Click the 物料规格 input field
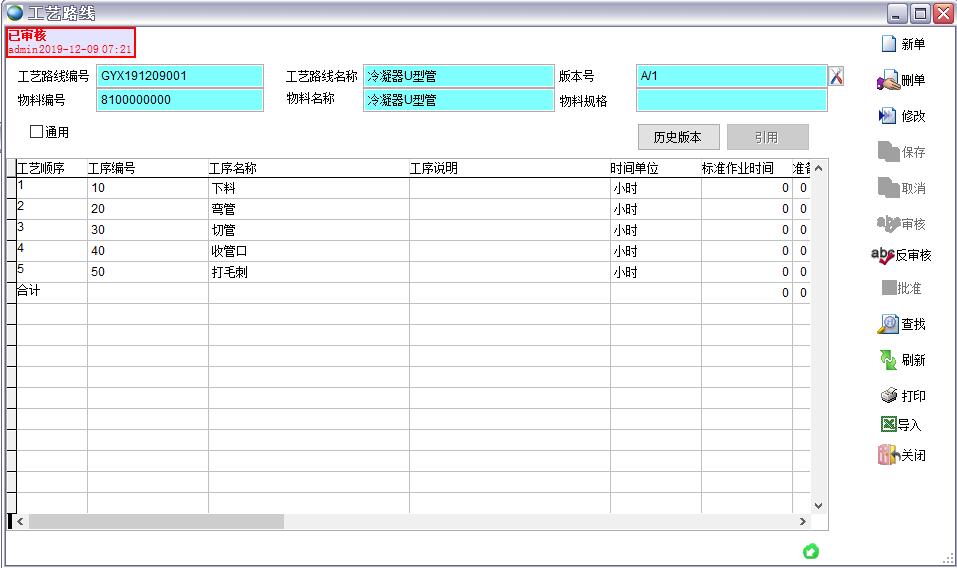This screenshot has height=568, width=957. (732, 100)
